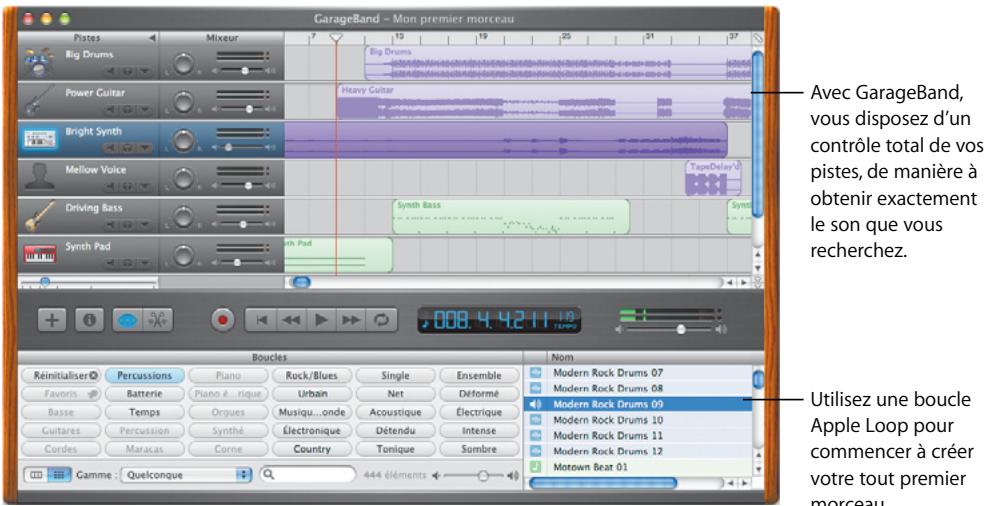Click the Nom column header
The width and height of the screenshot is (987, 506).
coord(648,357)
